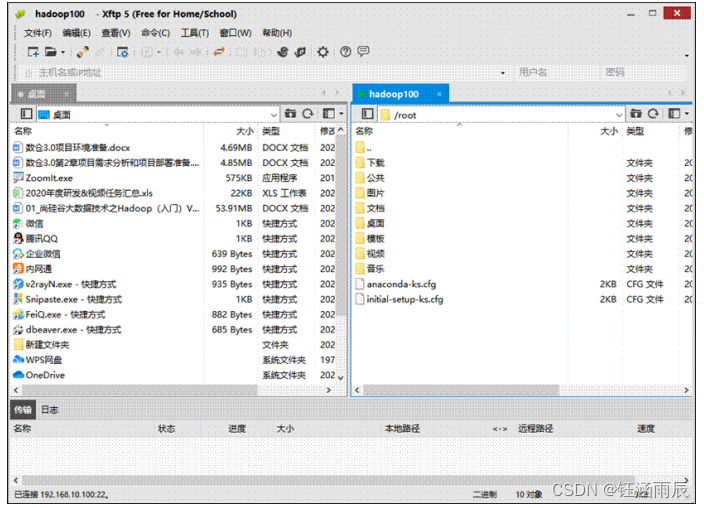Click the 进度 column header in transfers
704x508 pixels.
point(237,428)
